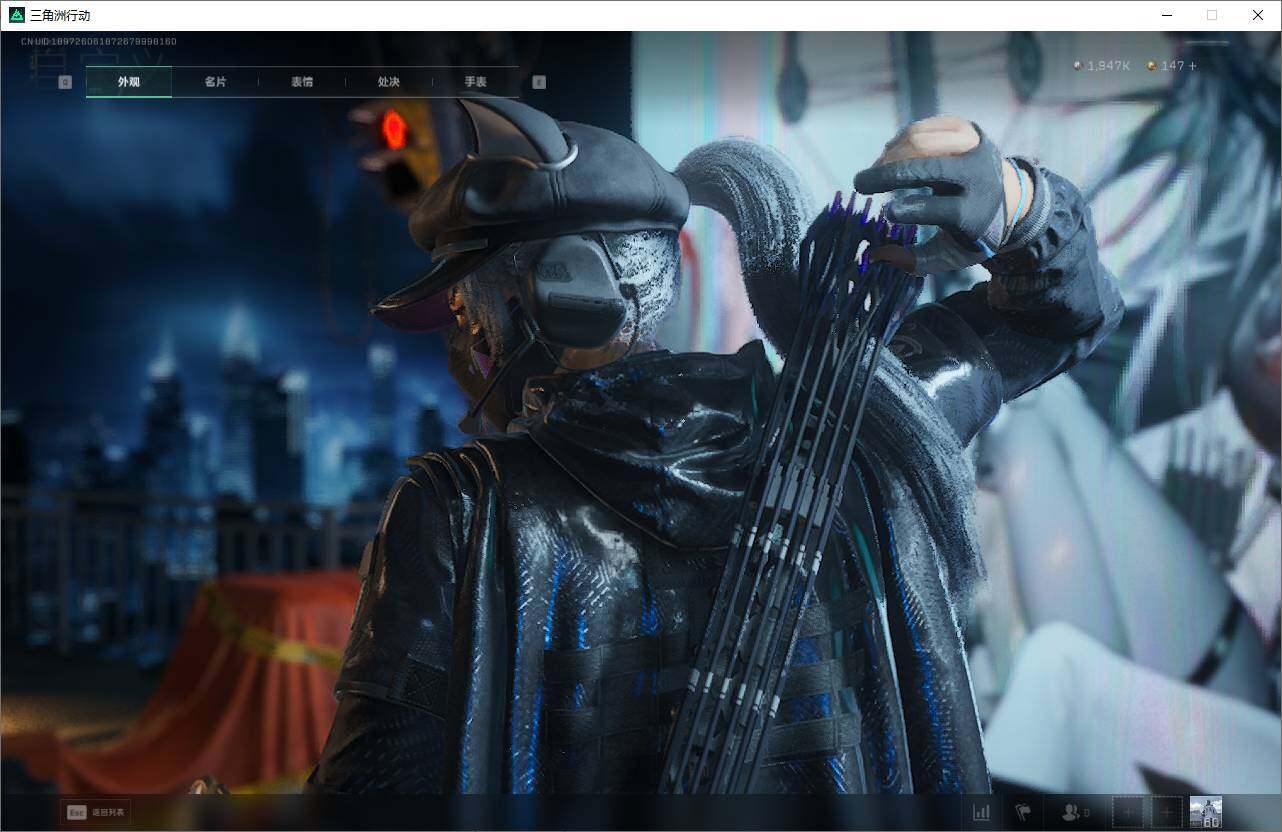Open the player avatar thumbnail
Screen dimensions: 1282x832
pos(1206,812)
